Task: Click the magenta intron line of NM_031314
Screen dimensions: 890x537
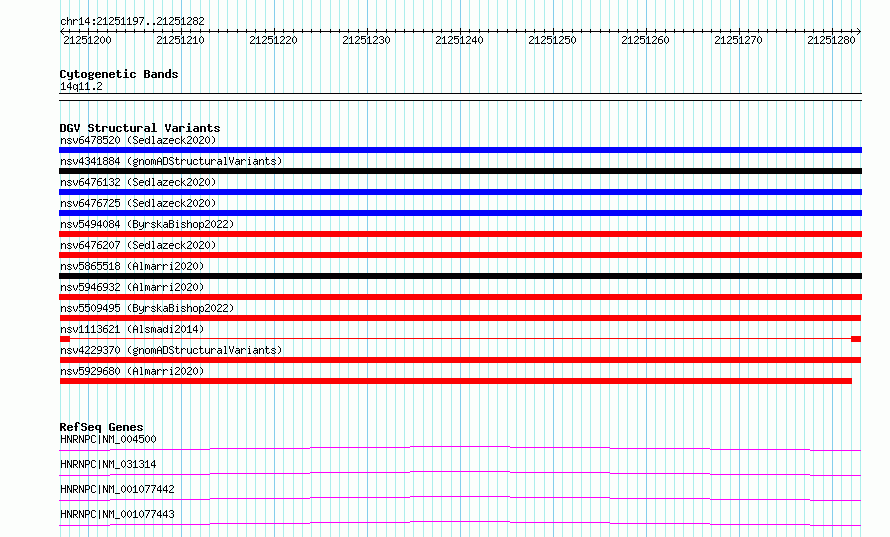Action: tap(460, 472)
